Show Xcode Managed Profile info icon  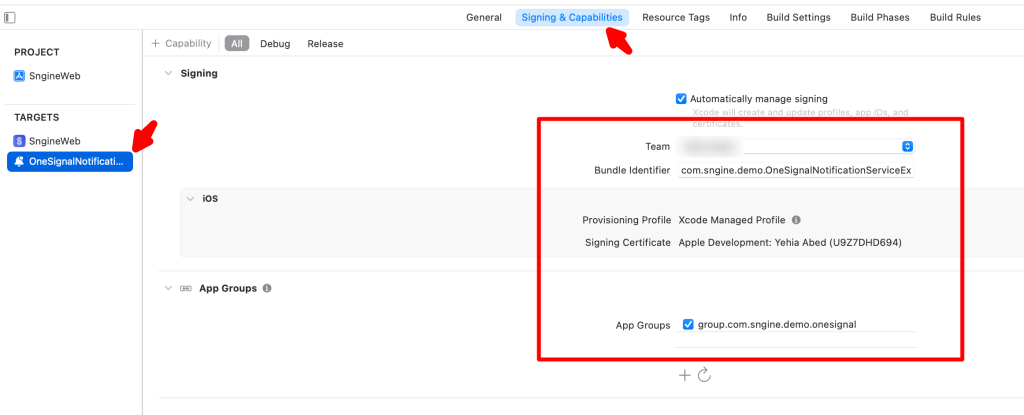pyautogui.click(x=796, y=220)
